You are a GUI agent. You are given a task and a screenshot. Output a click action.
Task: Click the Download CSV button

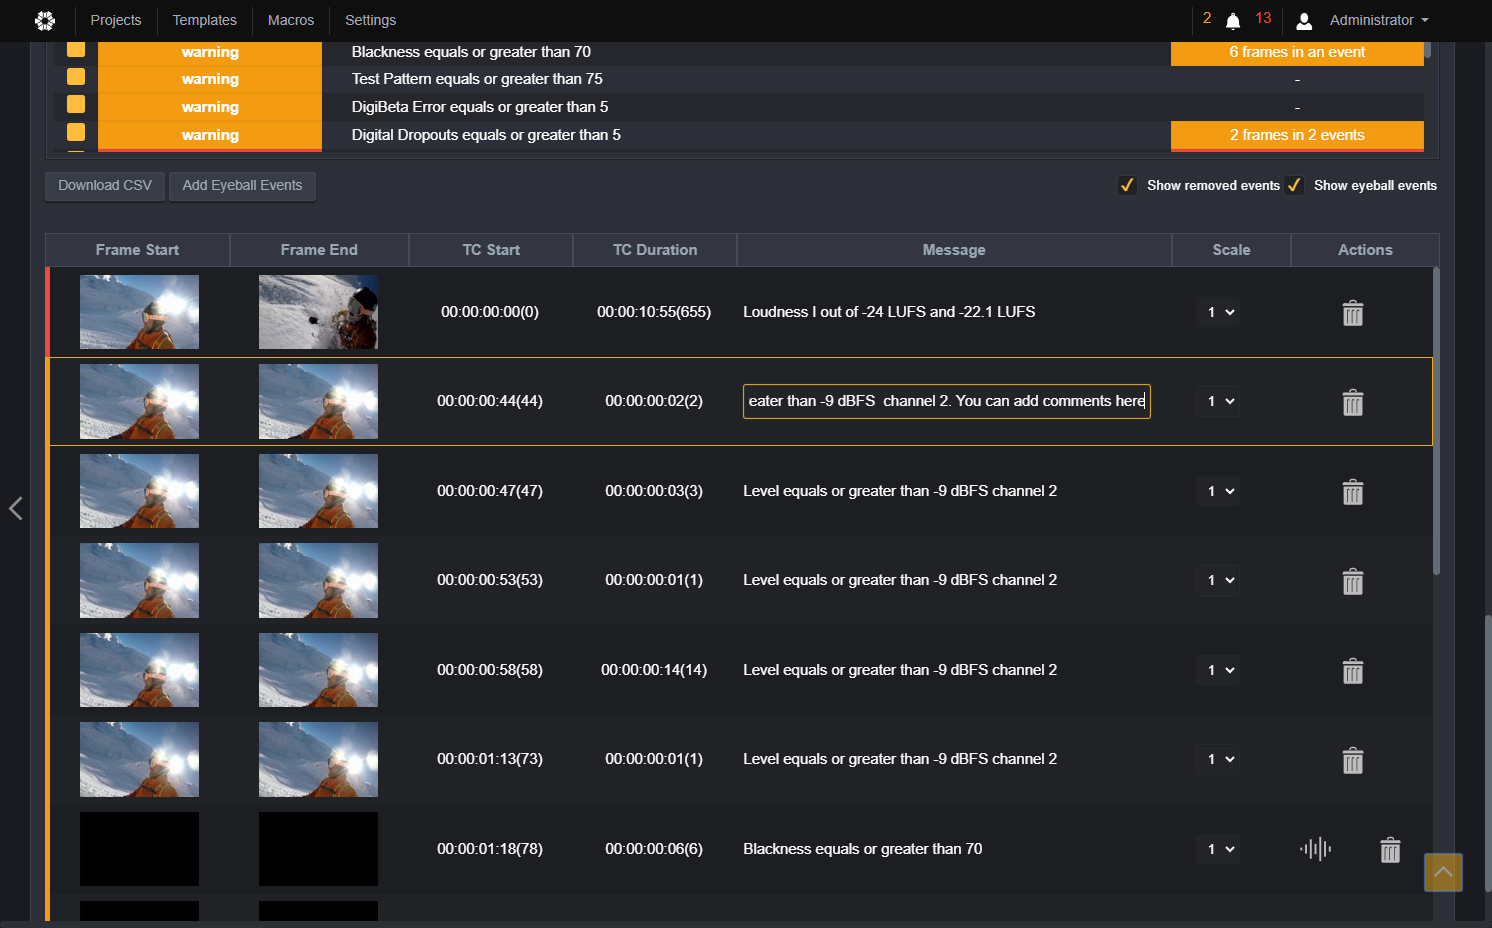(105, 186)
